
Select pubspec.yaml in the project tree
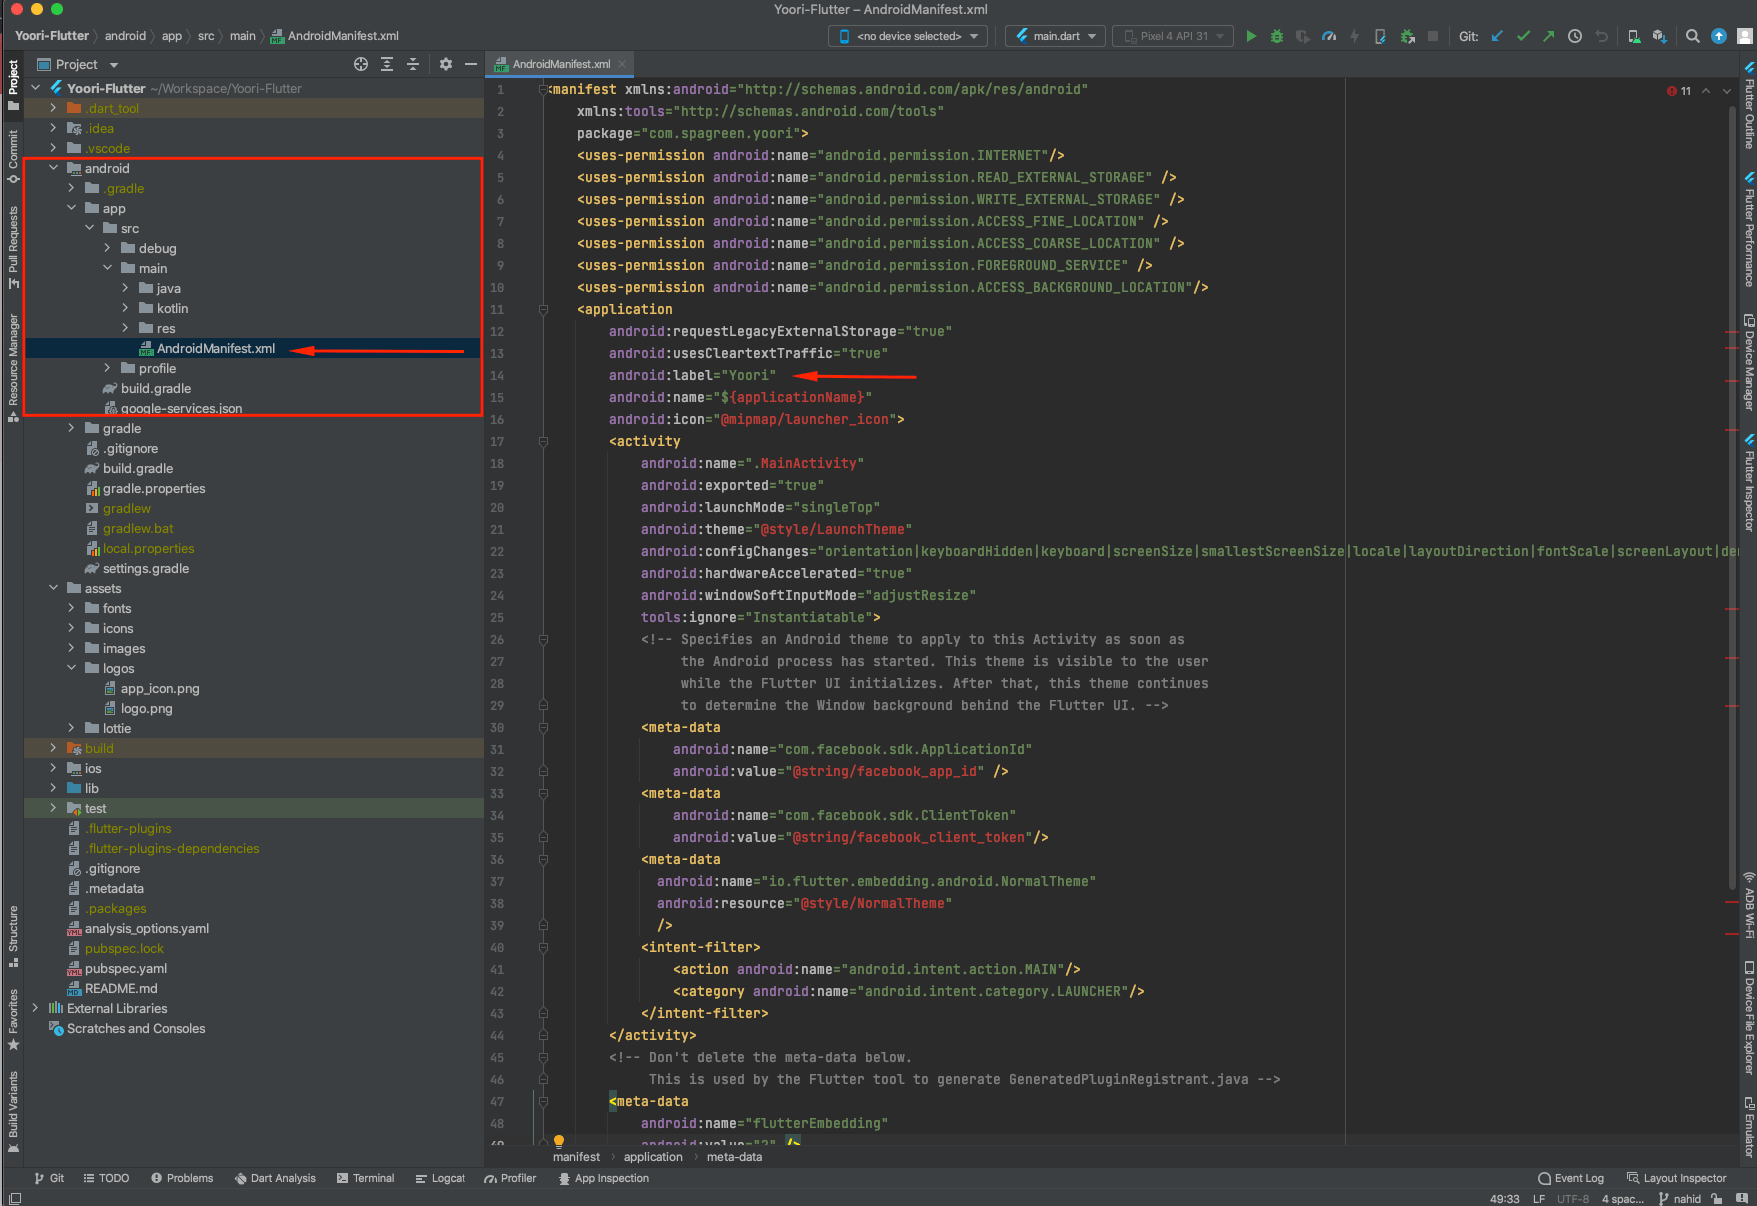[126, 968]
